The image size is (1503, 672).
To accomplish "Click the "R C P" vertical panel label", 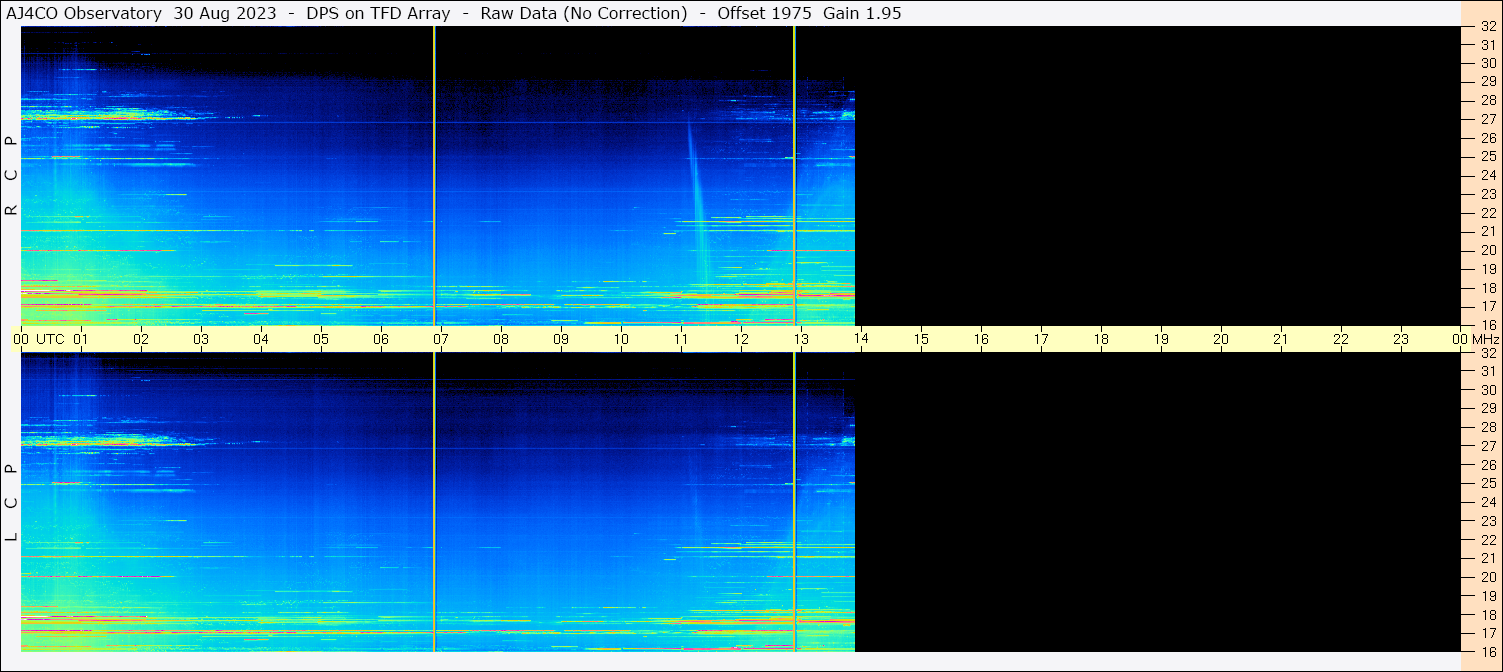I will [12, 176].
